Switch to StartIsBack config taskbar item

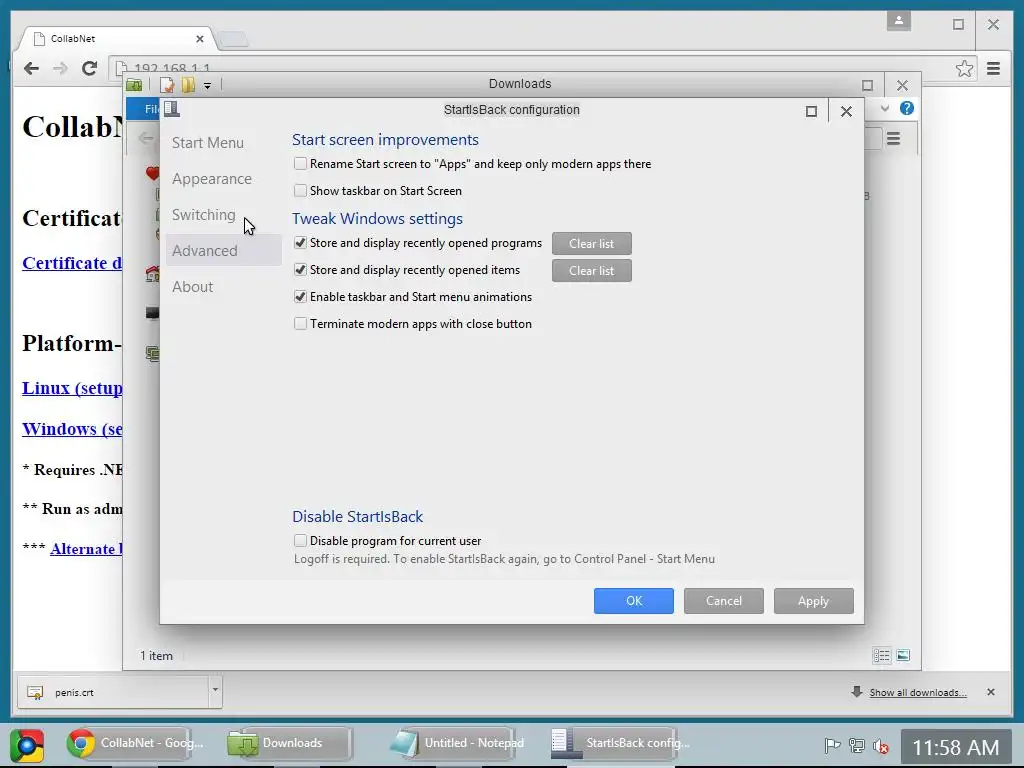click(x=619, y=743)
